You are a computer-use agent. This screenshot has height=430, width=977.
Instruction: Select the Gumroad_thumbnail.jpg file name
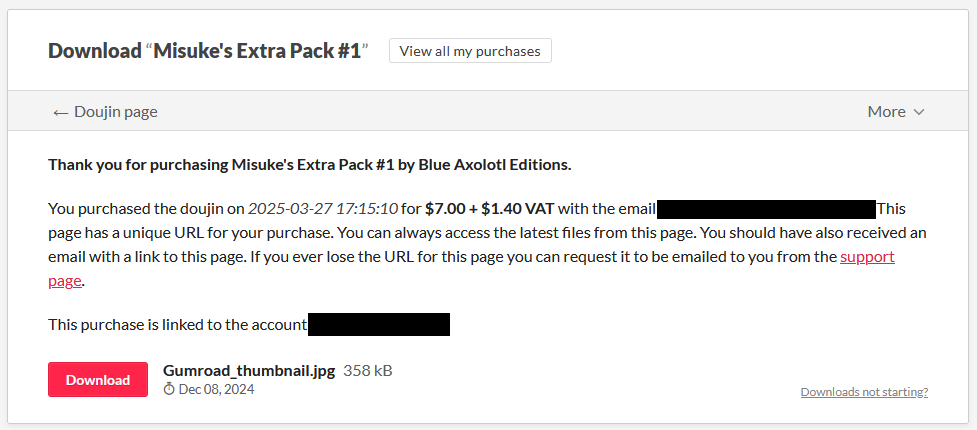click(249, 371)
